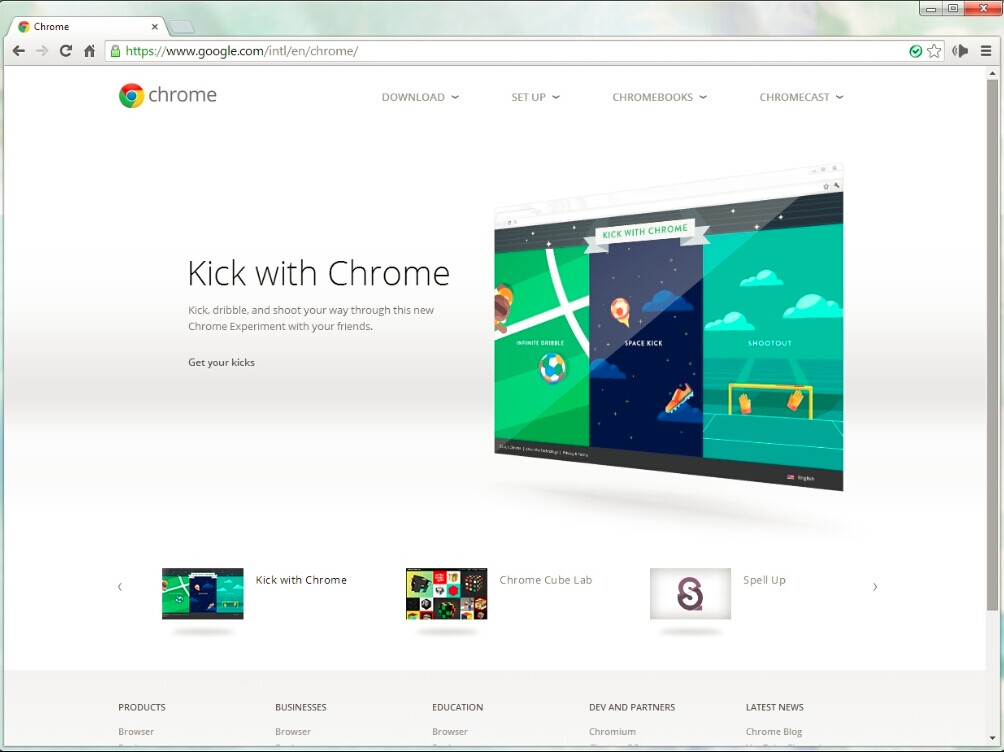The image size is (1004, 752).
Task: Open the Chrome Blog link in the footer
Action: pos(773,731)
